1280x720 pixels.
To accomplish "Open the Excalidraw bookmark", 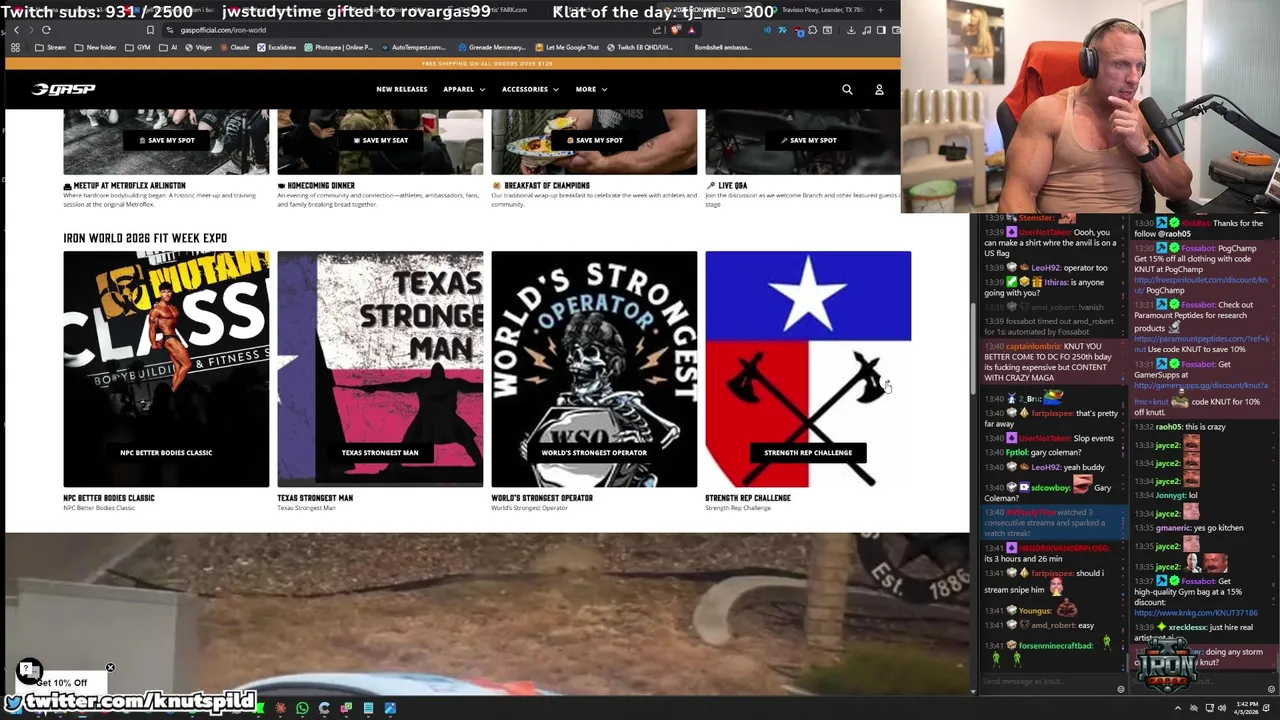I will [x=276, y=47].
